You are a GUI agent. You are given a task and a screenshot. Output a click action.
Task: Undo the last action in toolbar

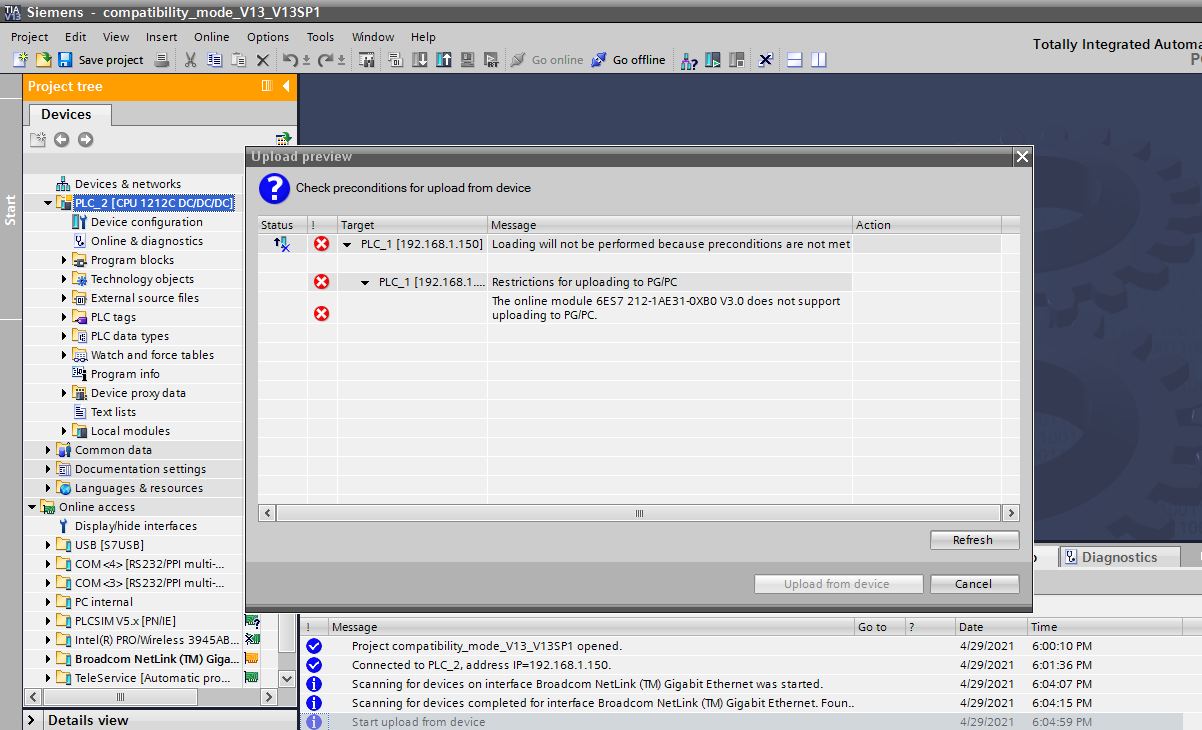coord(291,60)
